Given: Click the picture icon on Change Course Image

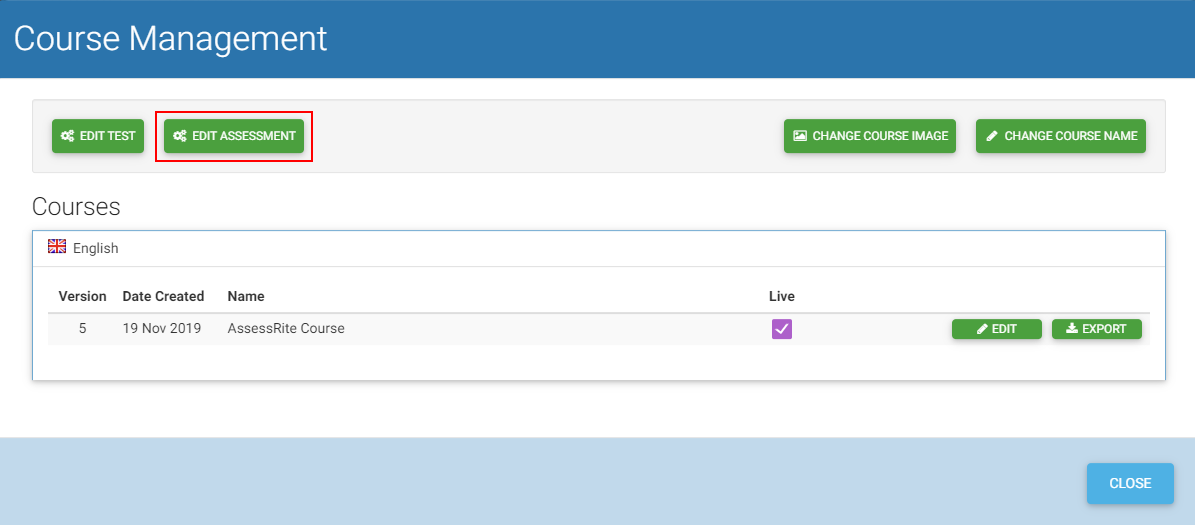Looking at the screenshot, I should coord(800,136).
